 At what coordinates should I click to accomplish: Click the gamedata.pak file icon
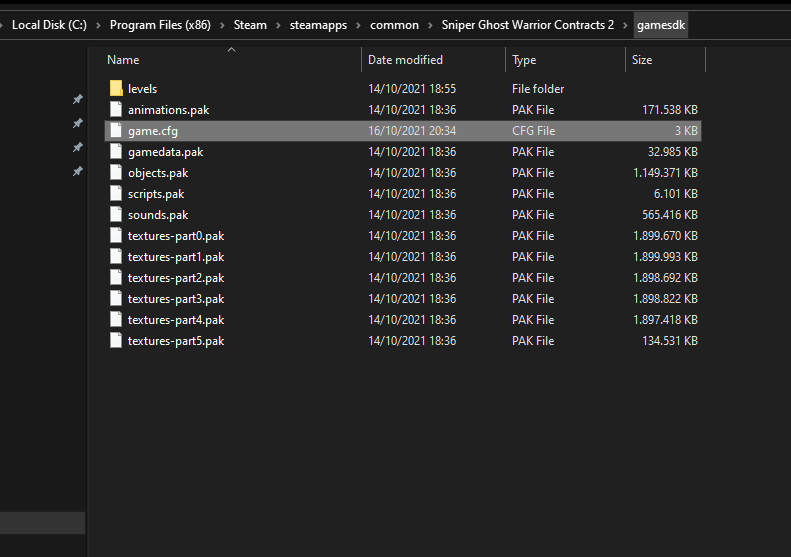click(116, 152)
